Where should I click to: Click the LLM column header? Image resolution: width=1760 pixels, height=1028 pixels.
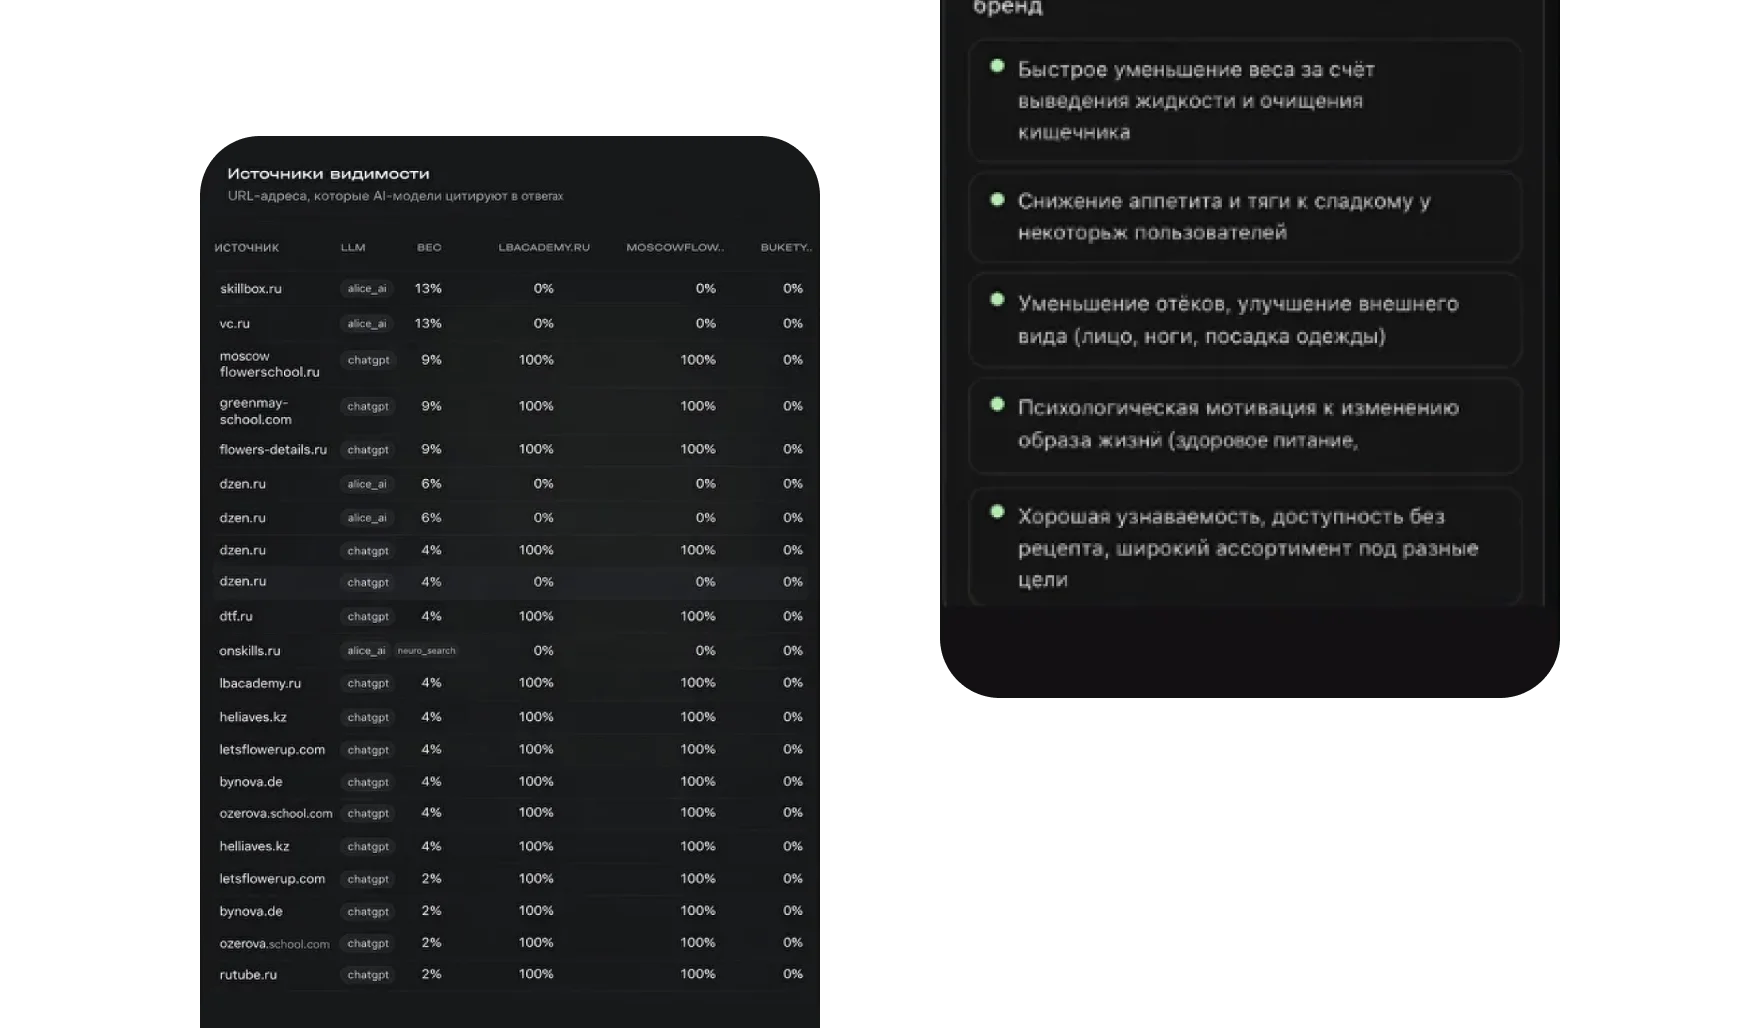pyautogui.click(x=353, y=248)
